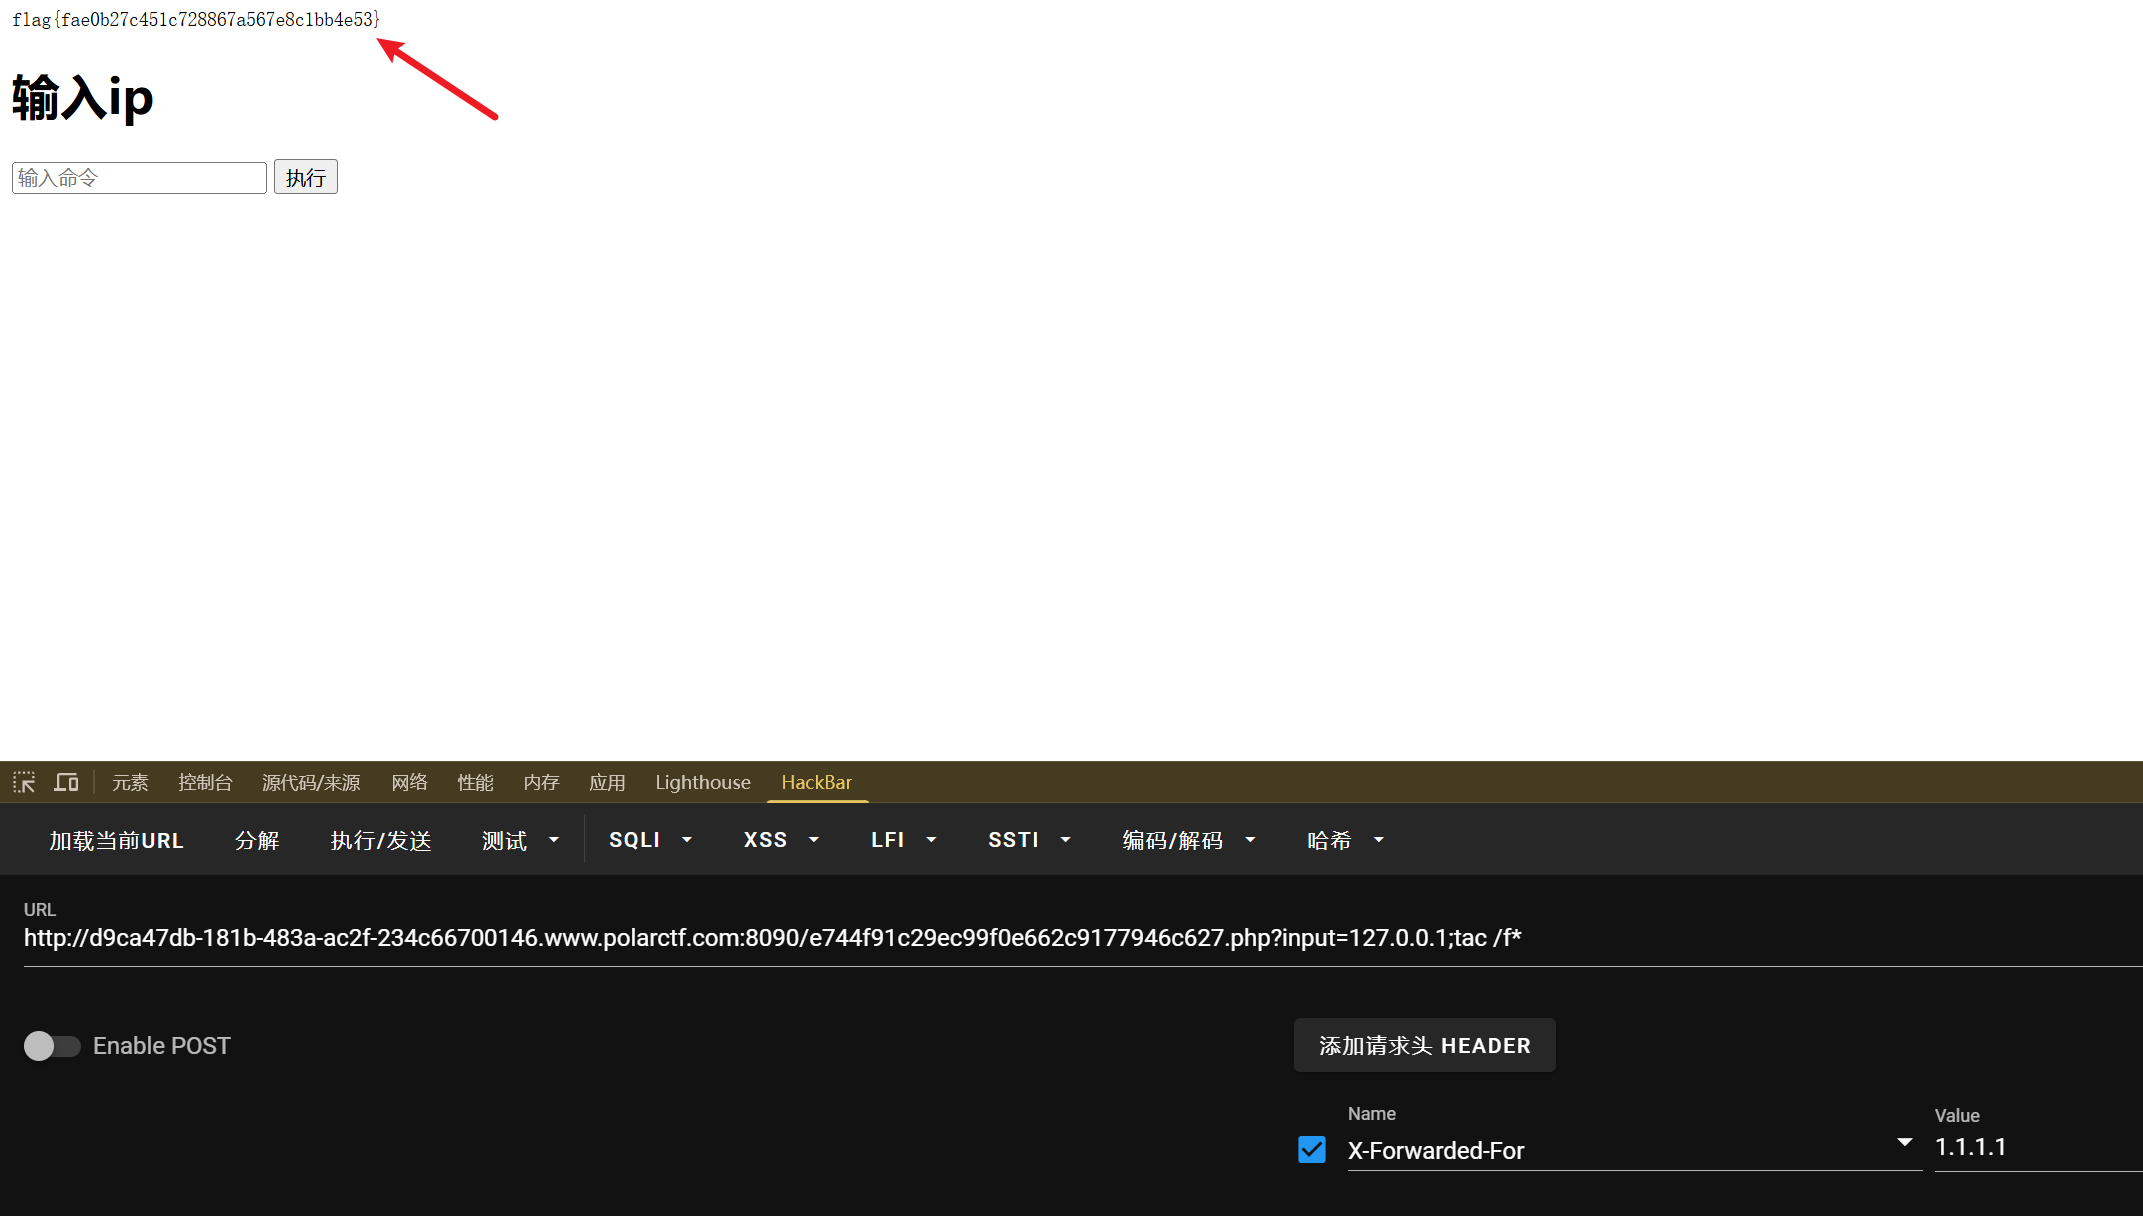Switch to the 网络 panel
This screenshot has height=1216, width=2143.
409,782
